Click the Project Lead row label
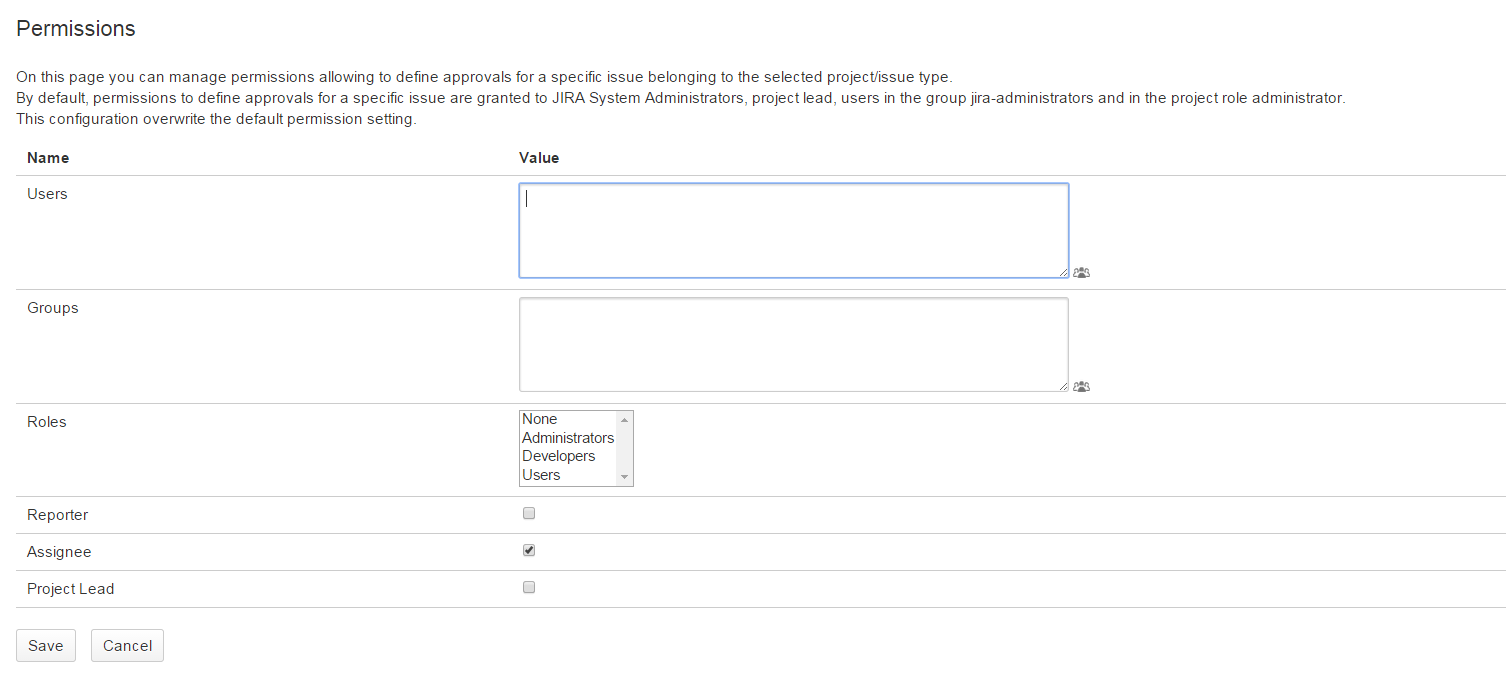This screenshot has width=1506, height=676. point(71,589)
